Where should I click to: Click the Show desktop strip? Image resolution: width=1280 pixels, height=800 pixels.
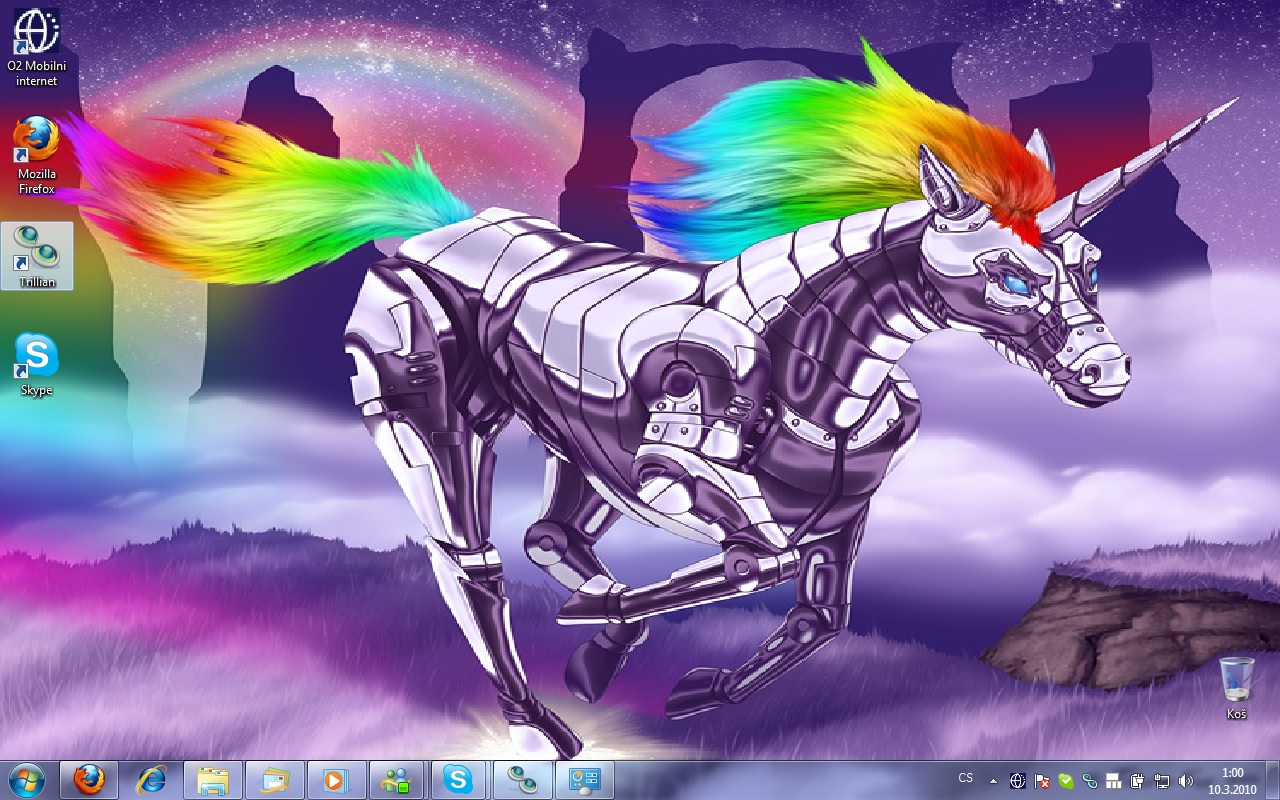pyautogui.click(x=1272, y=780)
